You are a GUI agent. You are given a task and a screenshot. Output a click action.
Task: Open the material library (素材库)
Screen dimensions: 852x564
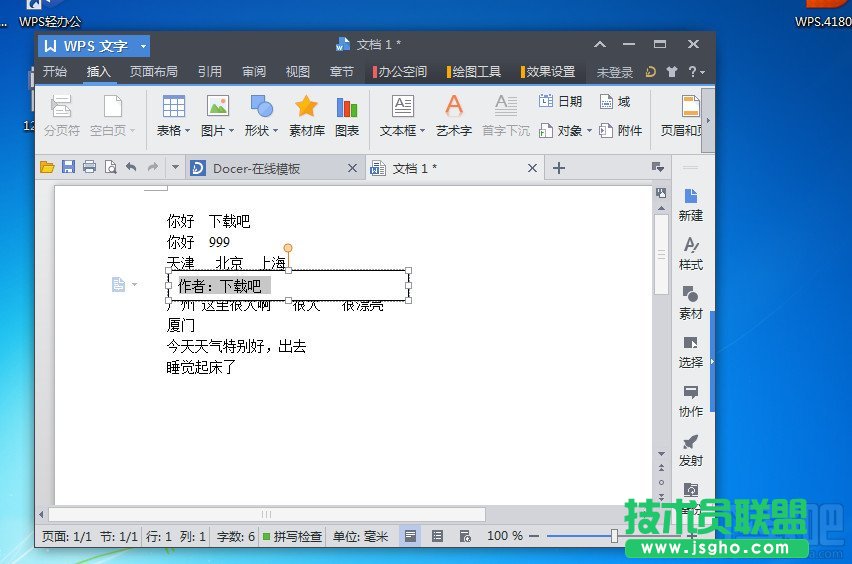(306, 116)
